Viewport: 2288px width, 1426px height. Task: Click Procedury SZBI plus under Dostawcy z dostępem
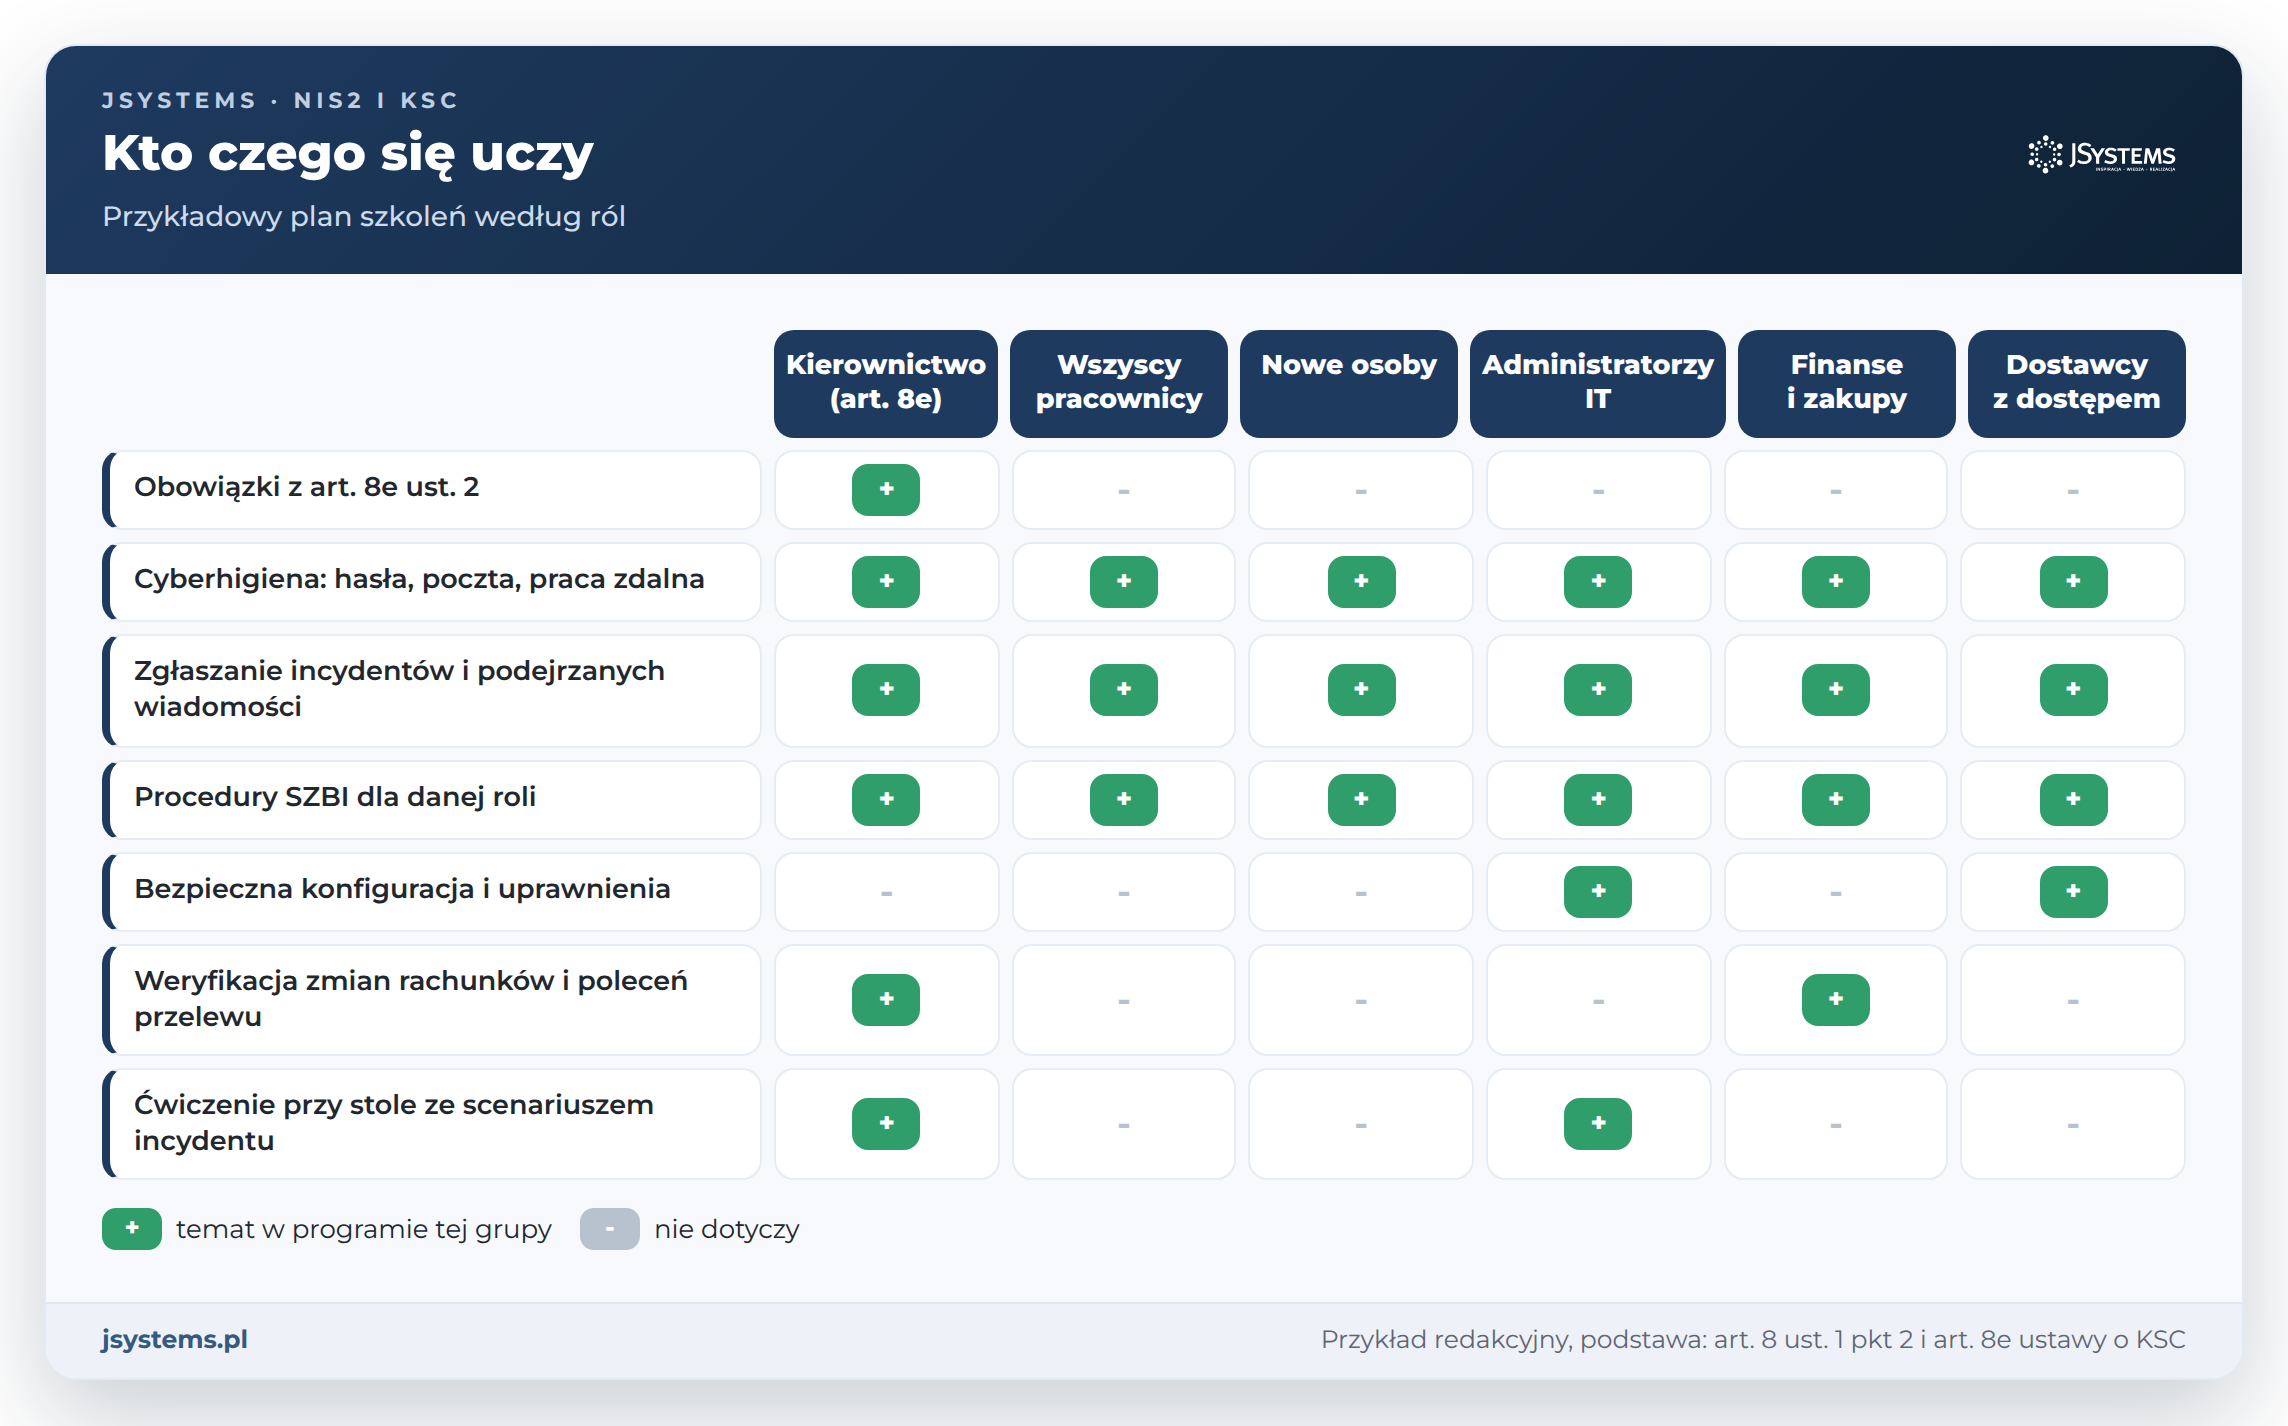[x=2073, y=800]
